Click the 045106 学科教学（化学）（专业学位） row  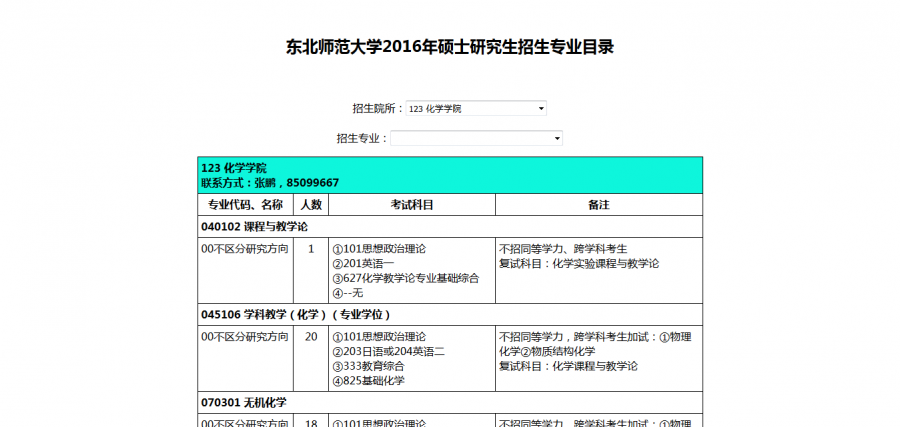pyautogui.click(x=450, y=315)
